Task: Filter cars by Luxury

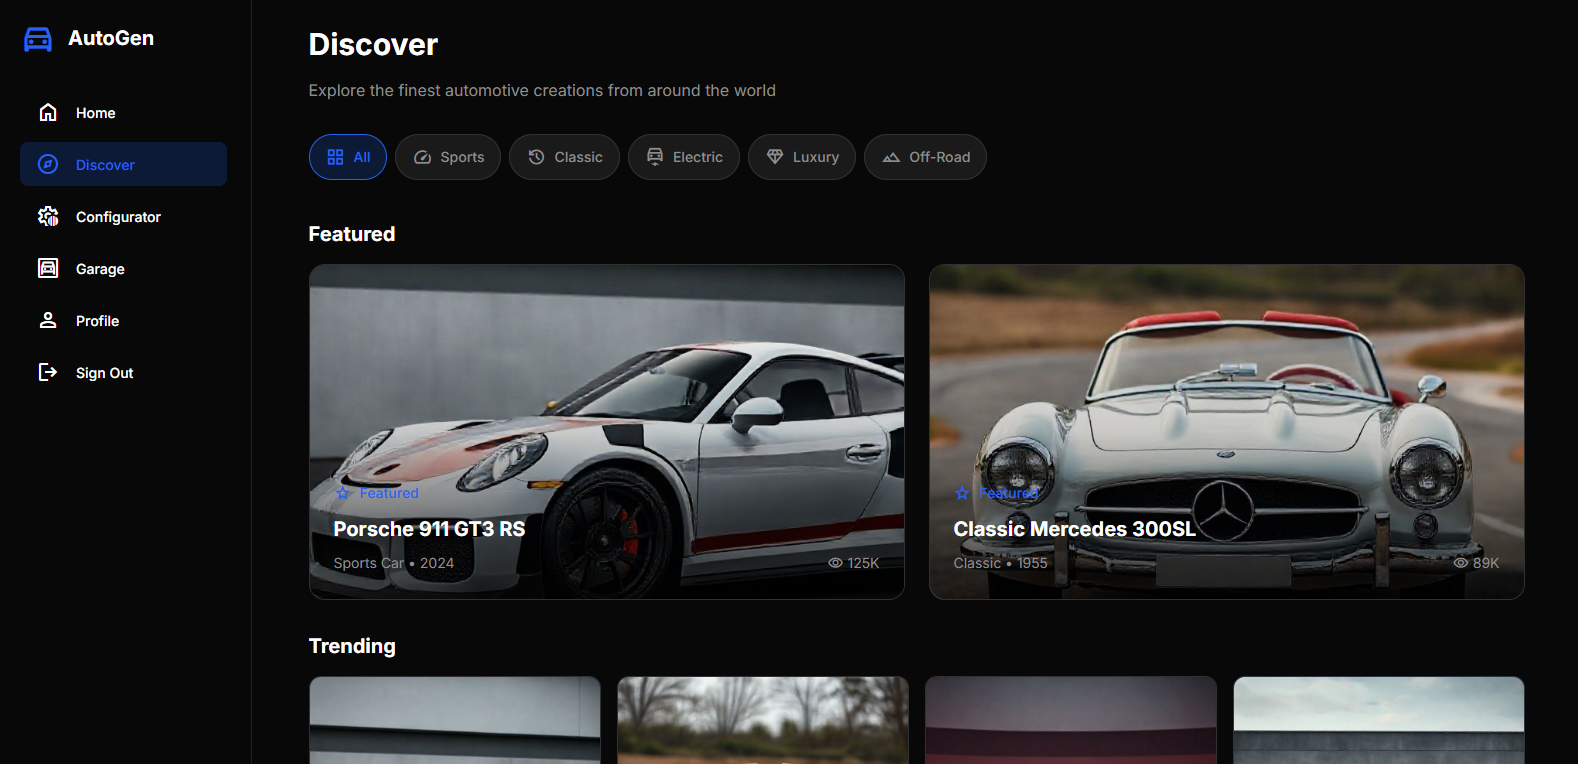Action: [802, 157]
